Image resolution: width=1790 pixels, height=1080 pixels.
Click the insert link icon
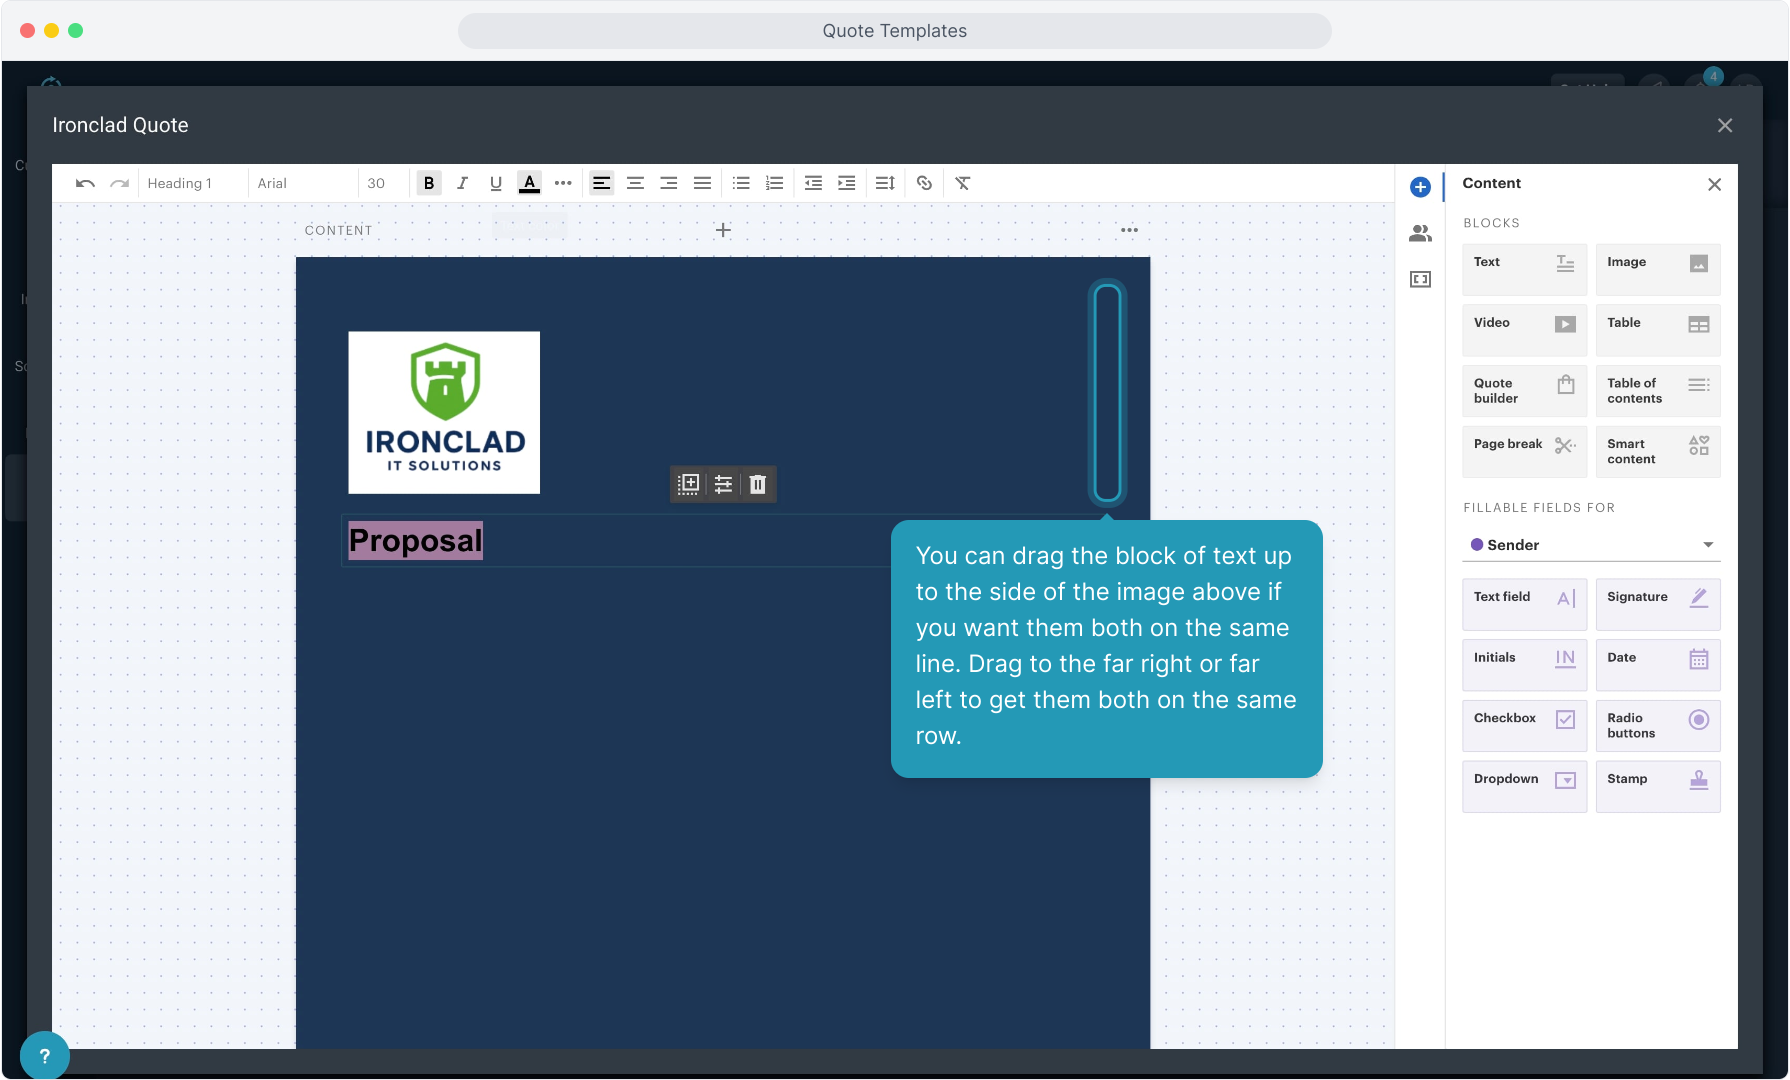click(x=924, y=183)
